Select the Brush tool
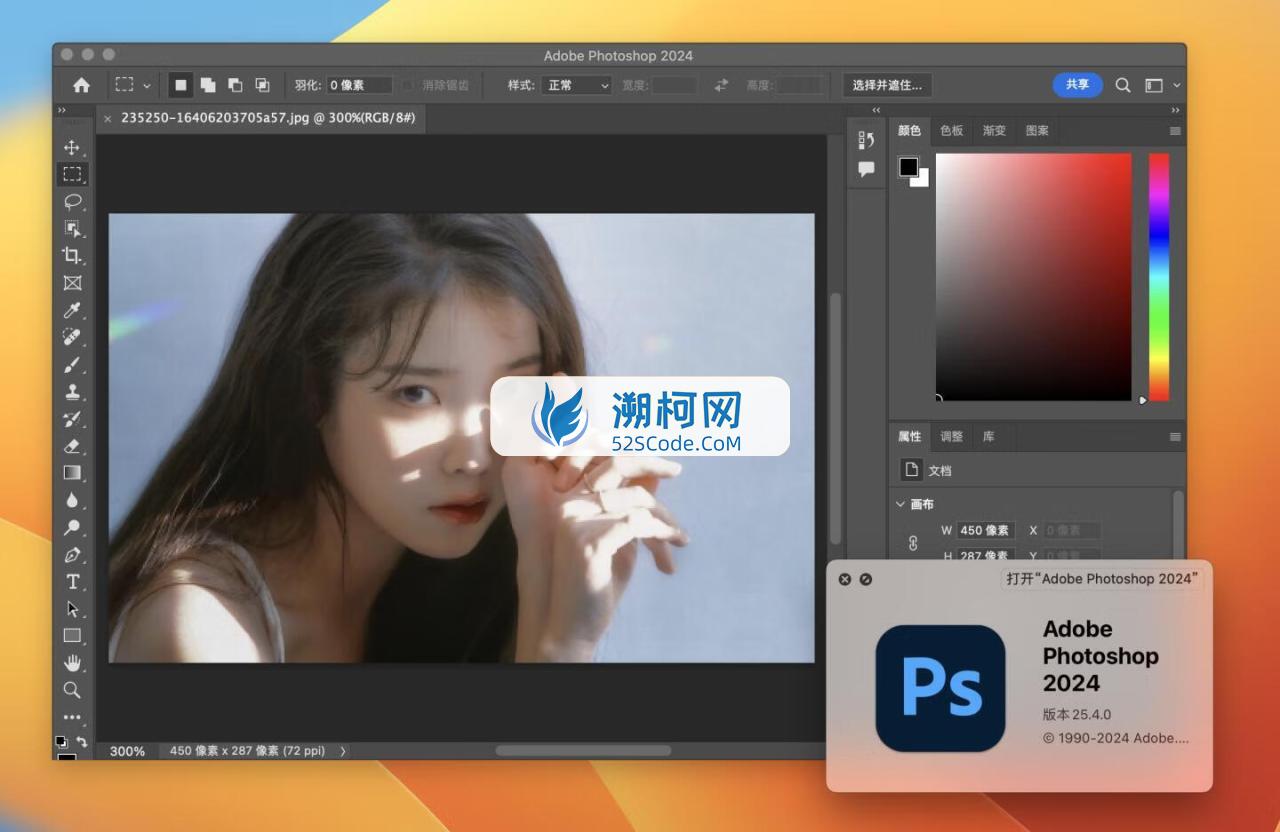The image size is (1280, 832). (72, 364)
